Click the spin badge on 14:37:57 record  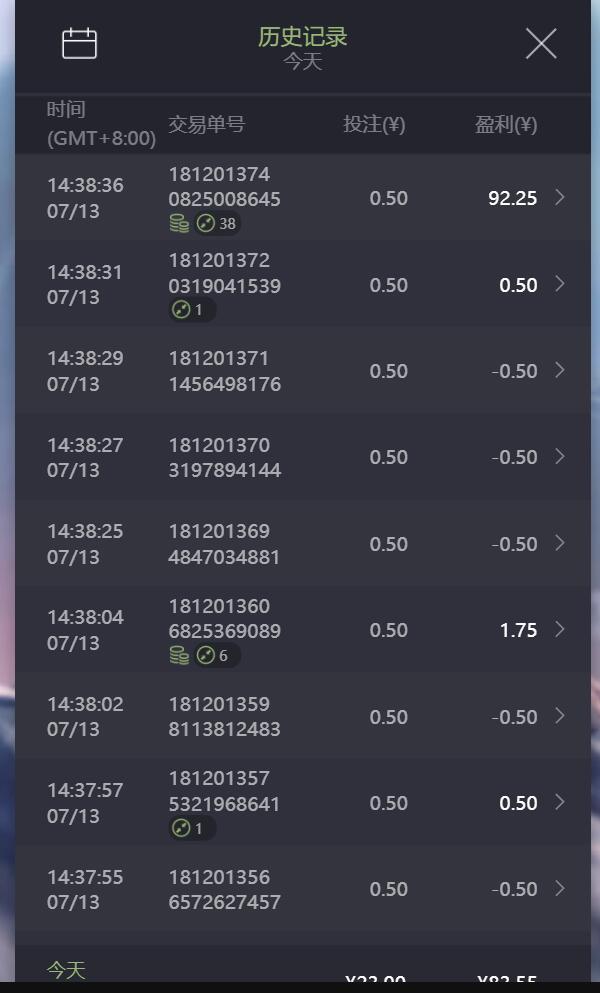point(192,828)
